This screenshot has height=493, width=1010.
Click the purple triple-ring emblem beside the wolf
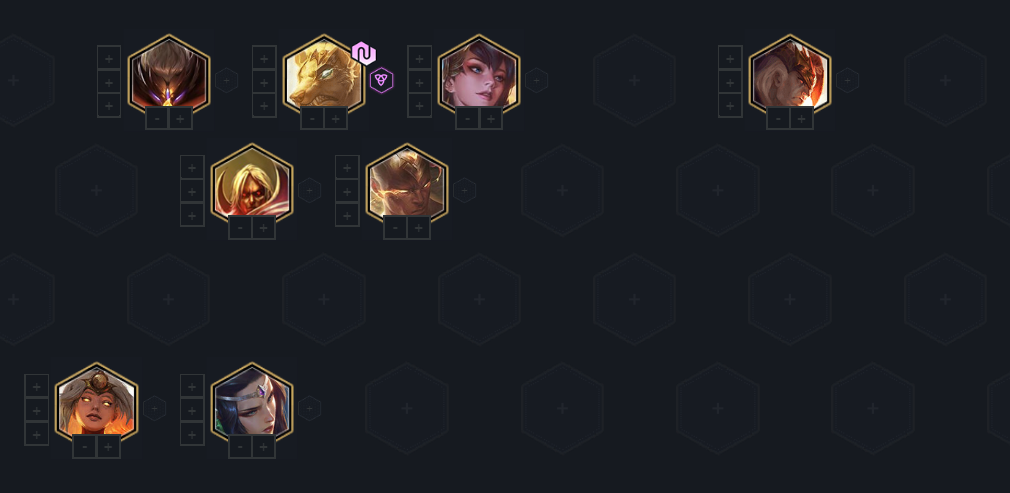coord(381,80)
